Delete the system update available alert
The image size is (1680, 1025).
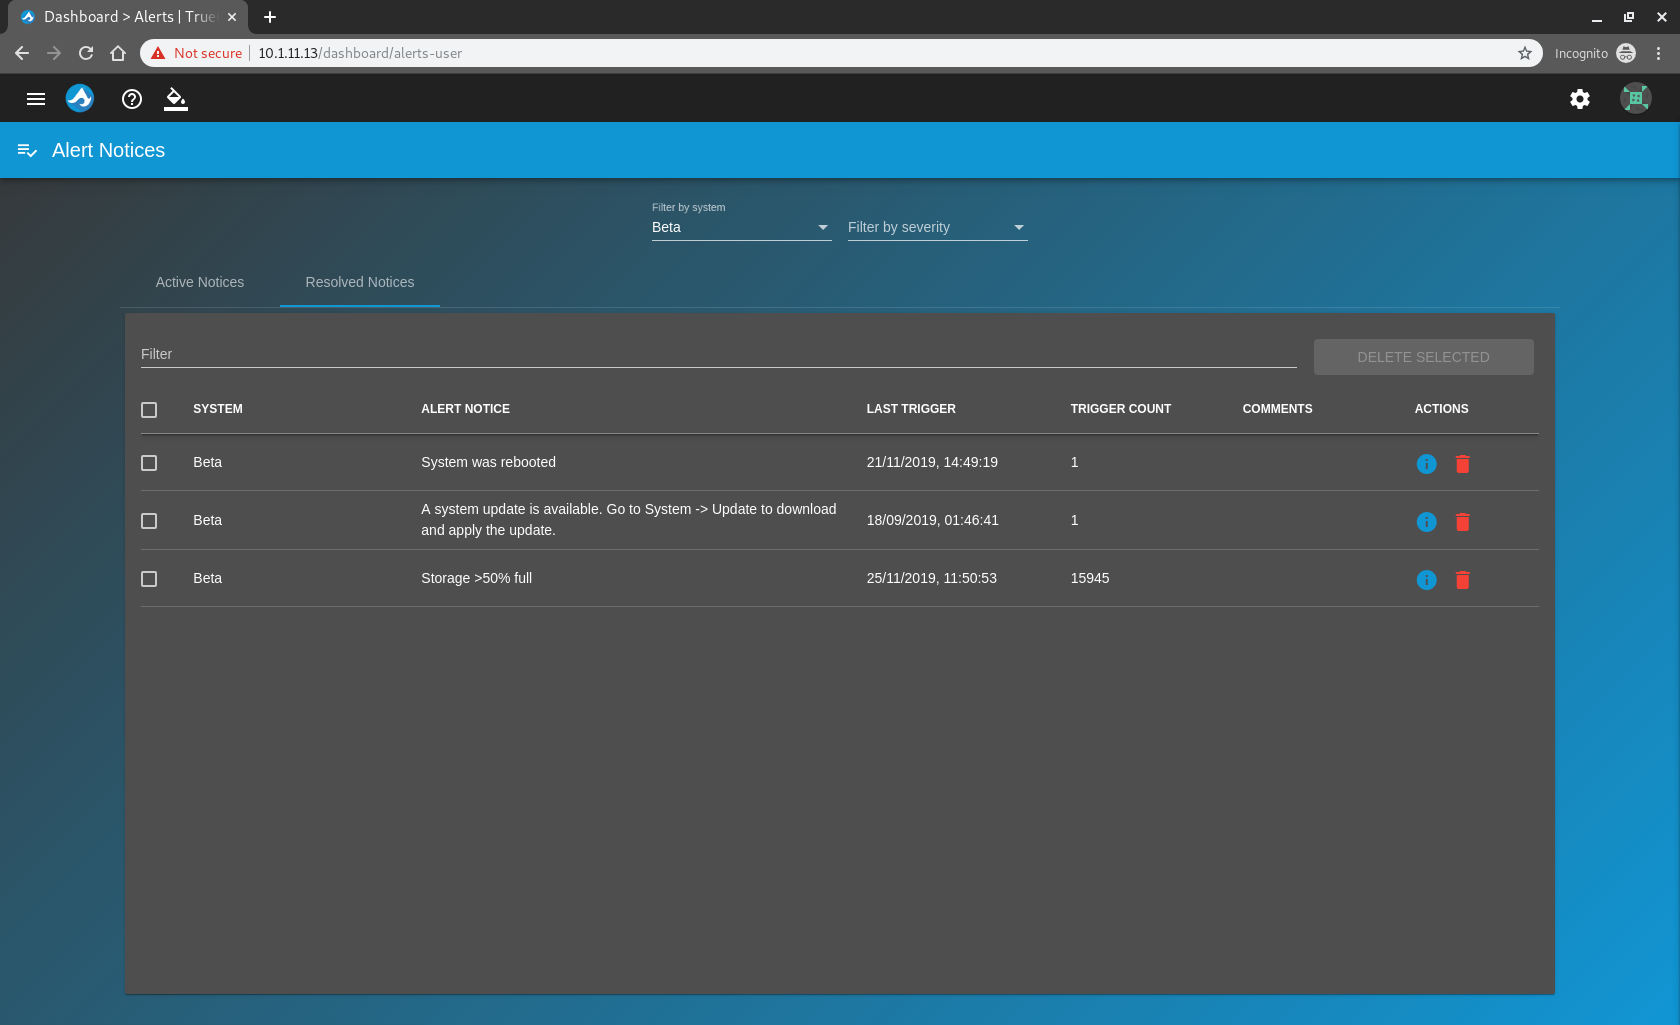pyautogui.click(x=1463, y=522)
